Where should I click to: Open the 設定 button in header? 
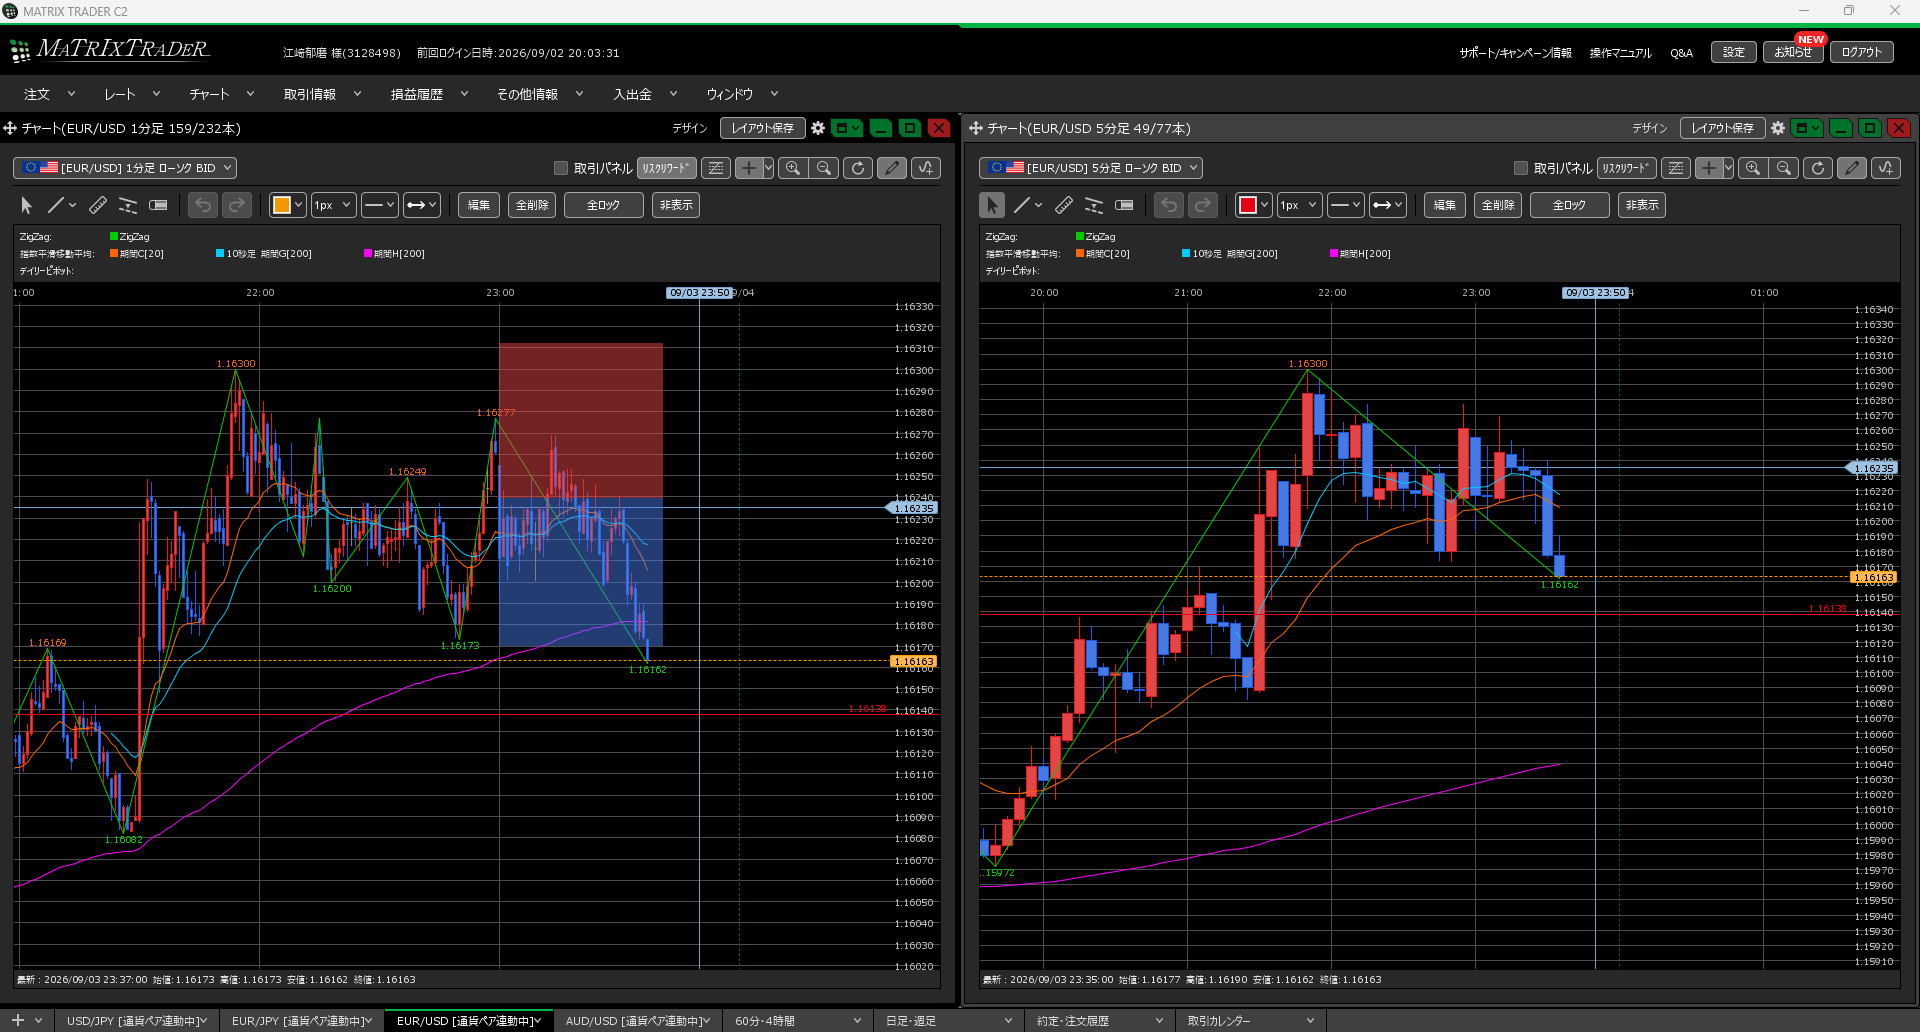pyautogui.click(x=1733, y=52)
